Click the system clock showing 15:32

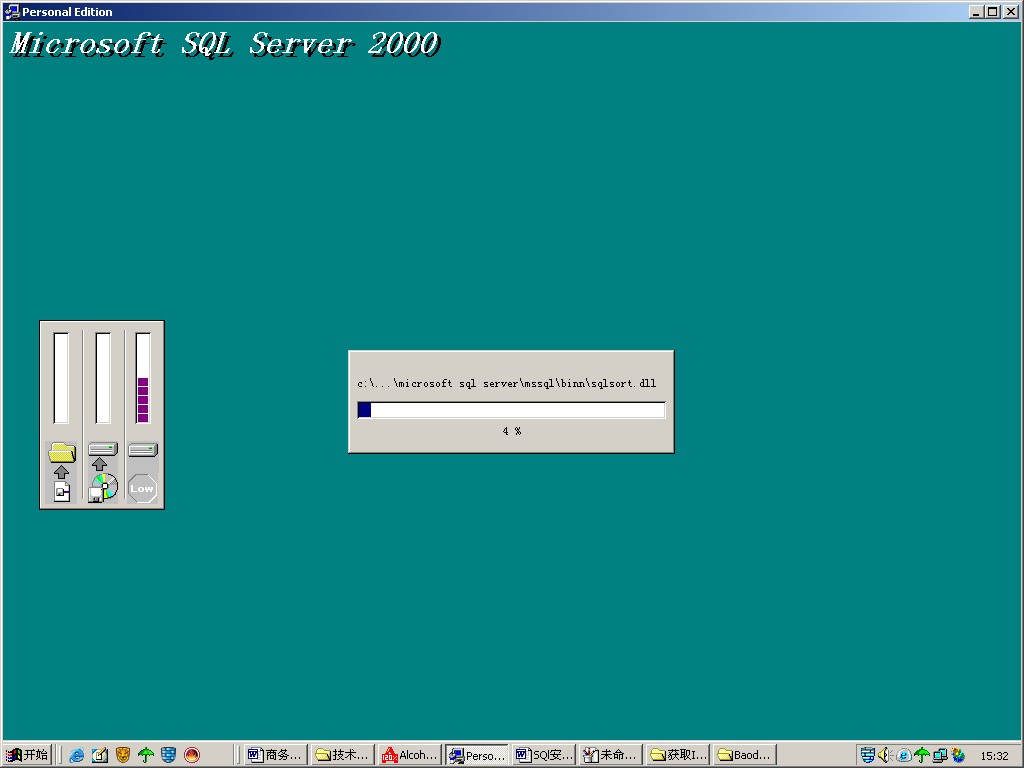point(994,756)
